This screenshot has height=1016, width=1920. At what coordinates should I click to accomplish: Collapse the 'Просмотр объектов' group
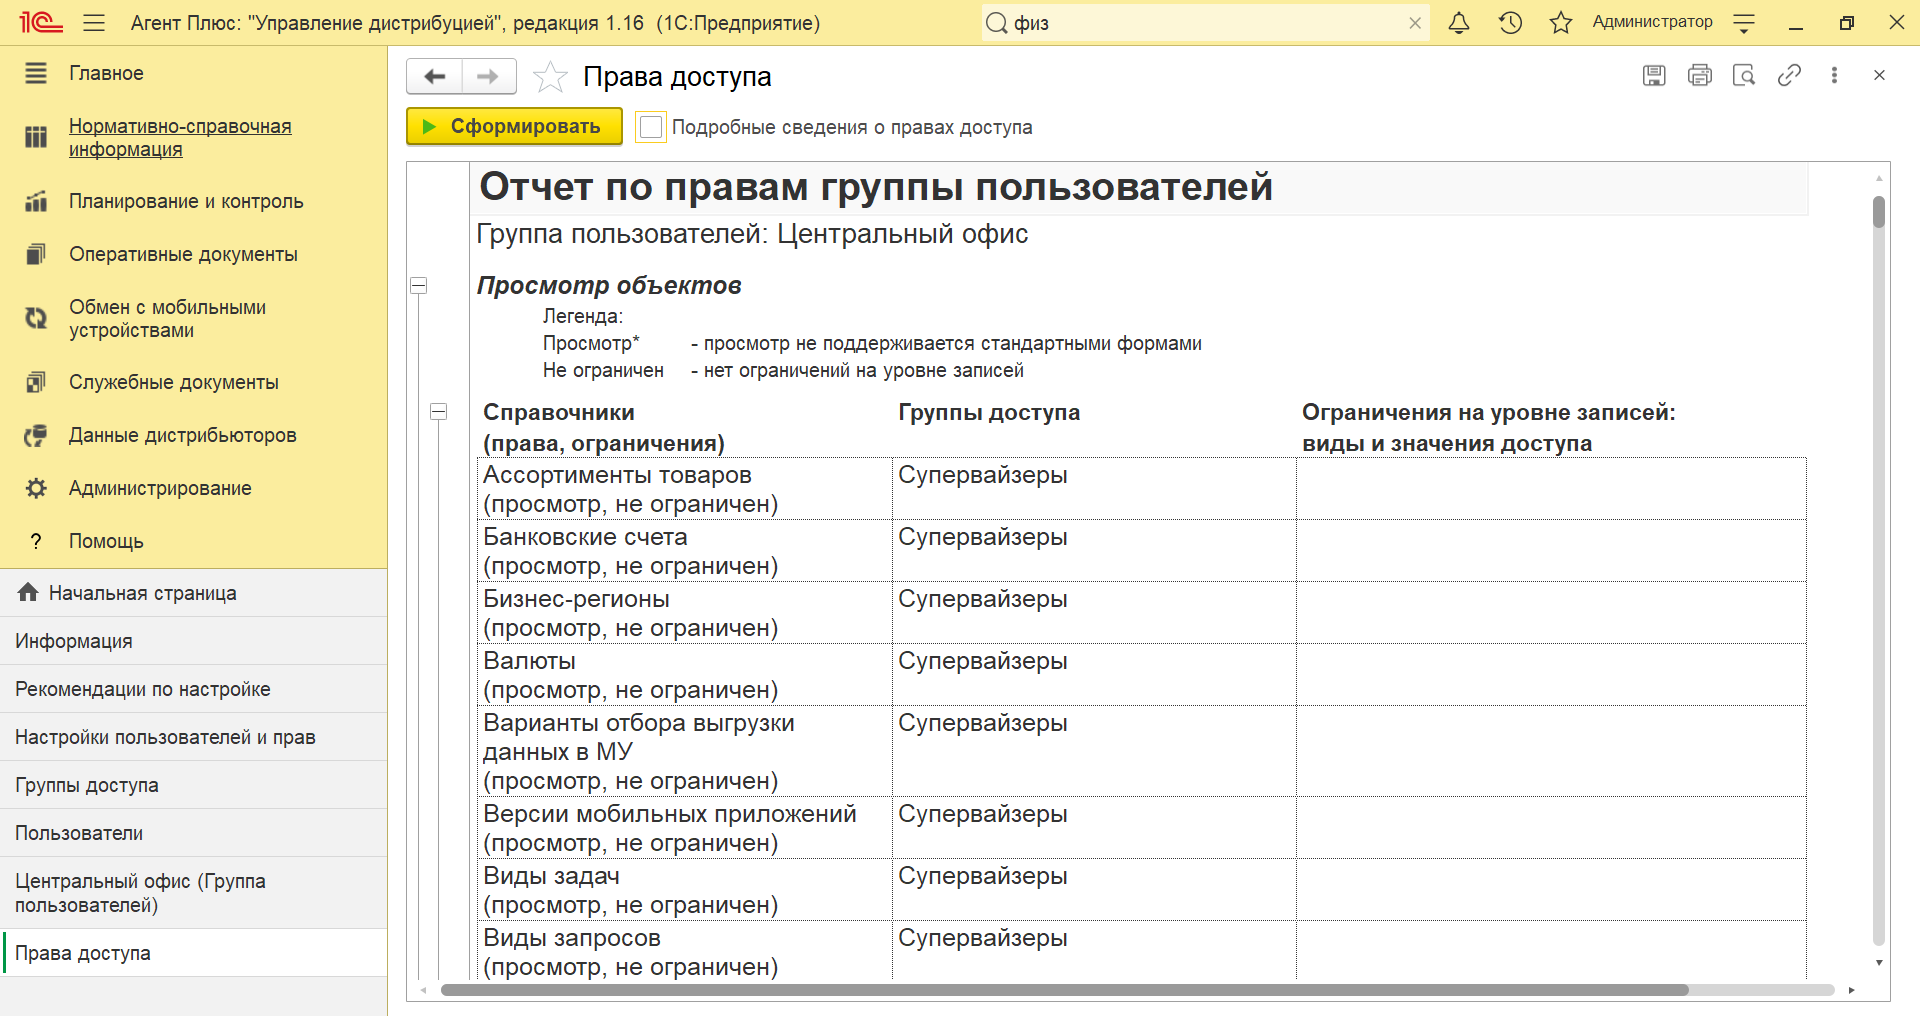[x=419, y=286]
